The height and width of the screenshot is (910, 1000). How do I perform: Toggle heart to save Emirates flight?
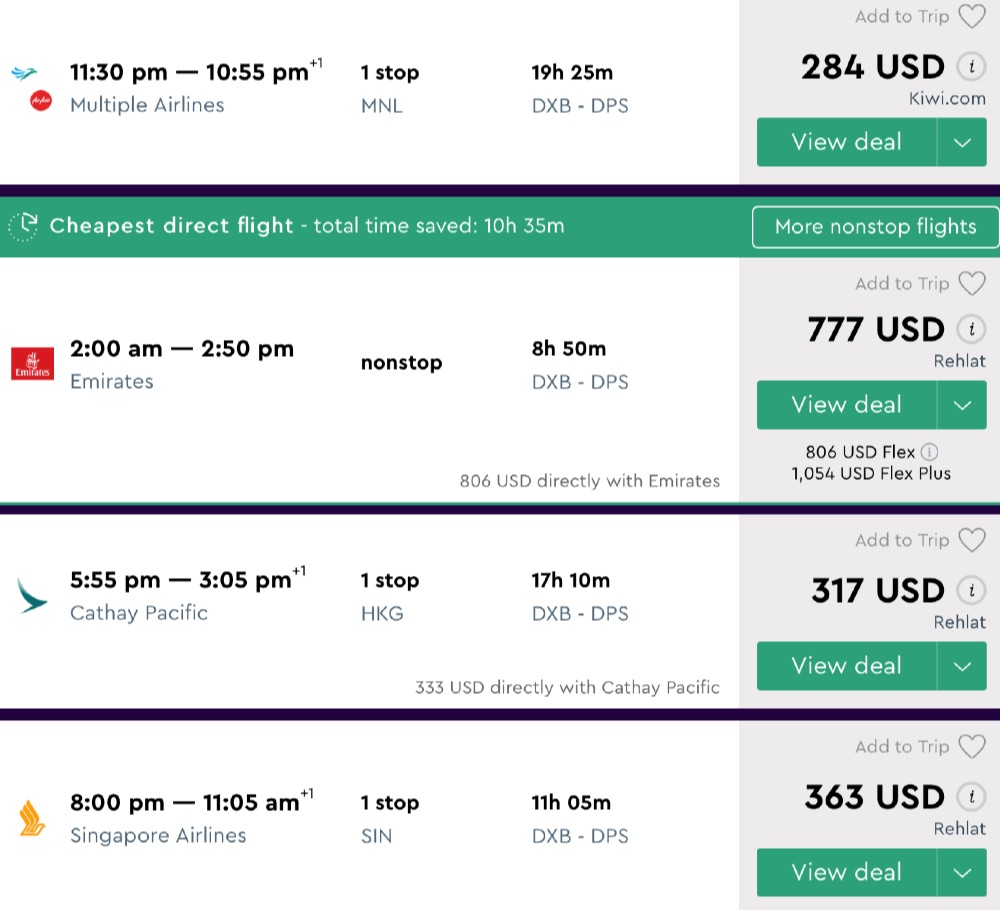971,284
